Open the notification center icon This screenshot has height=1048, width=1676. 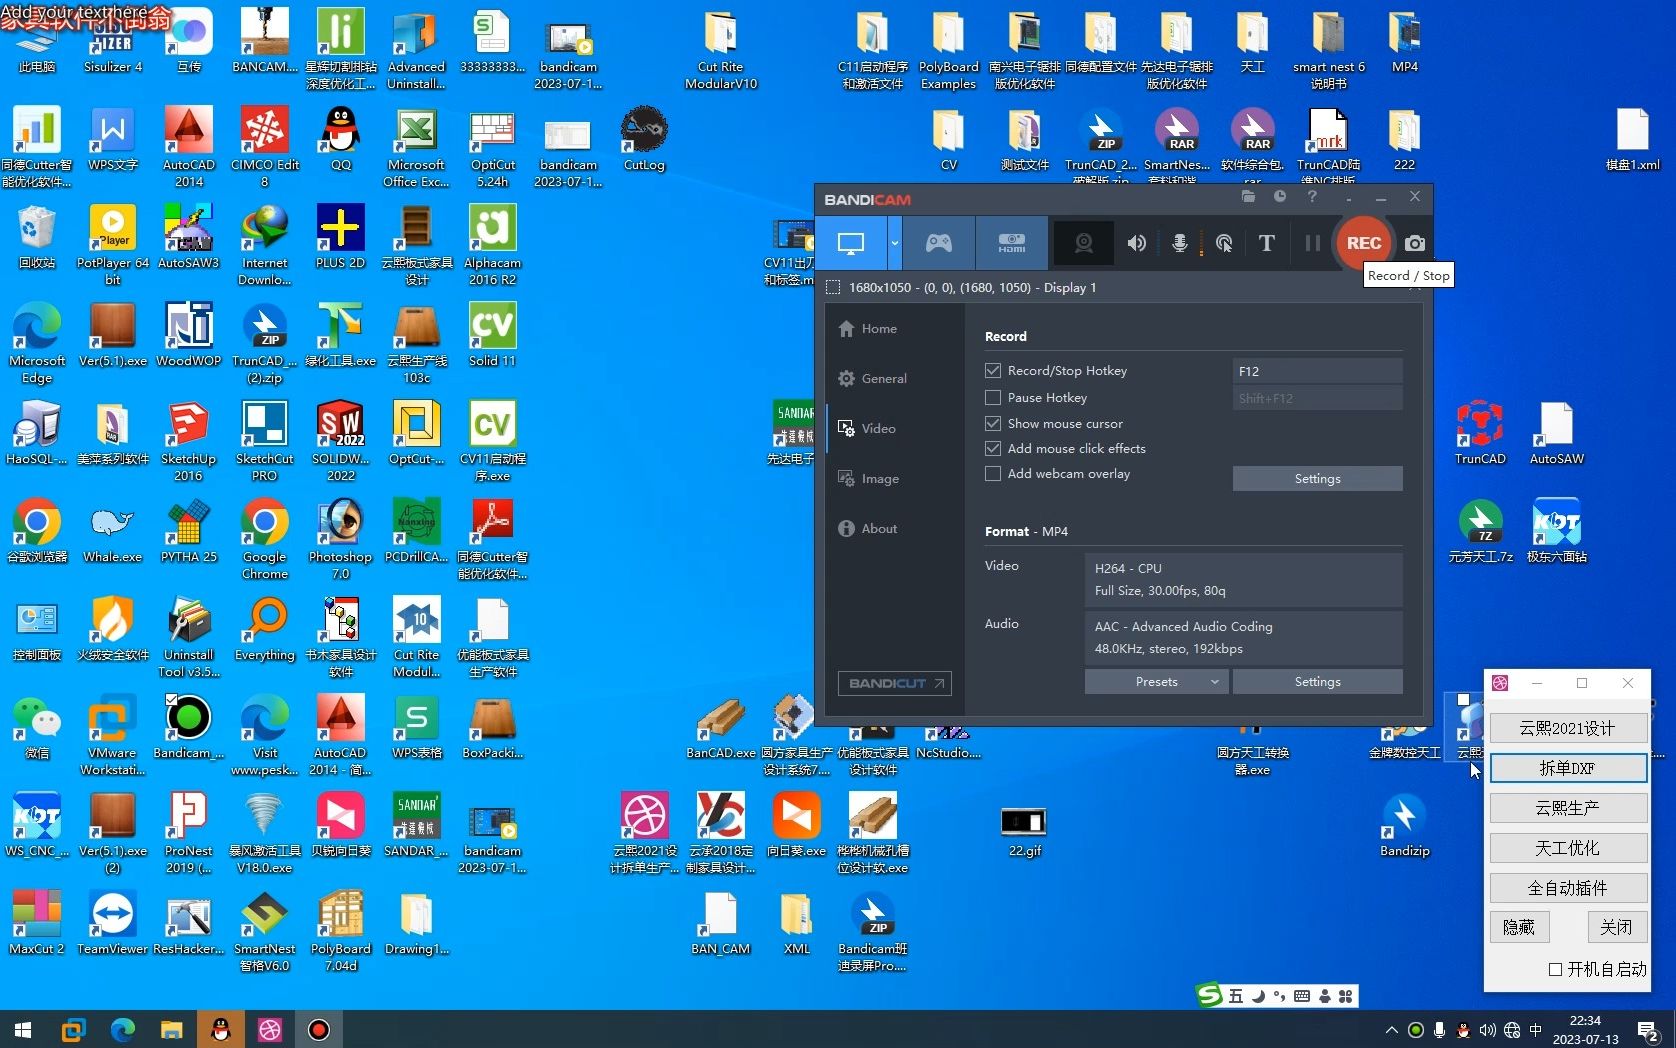[x=1648, y=1029]
